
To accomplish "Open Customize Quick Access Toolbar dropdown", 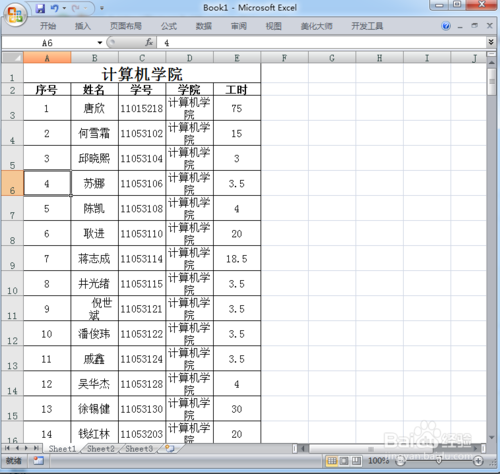I will (x=102, y=8).
